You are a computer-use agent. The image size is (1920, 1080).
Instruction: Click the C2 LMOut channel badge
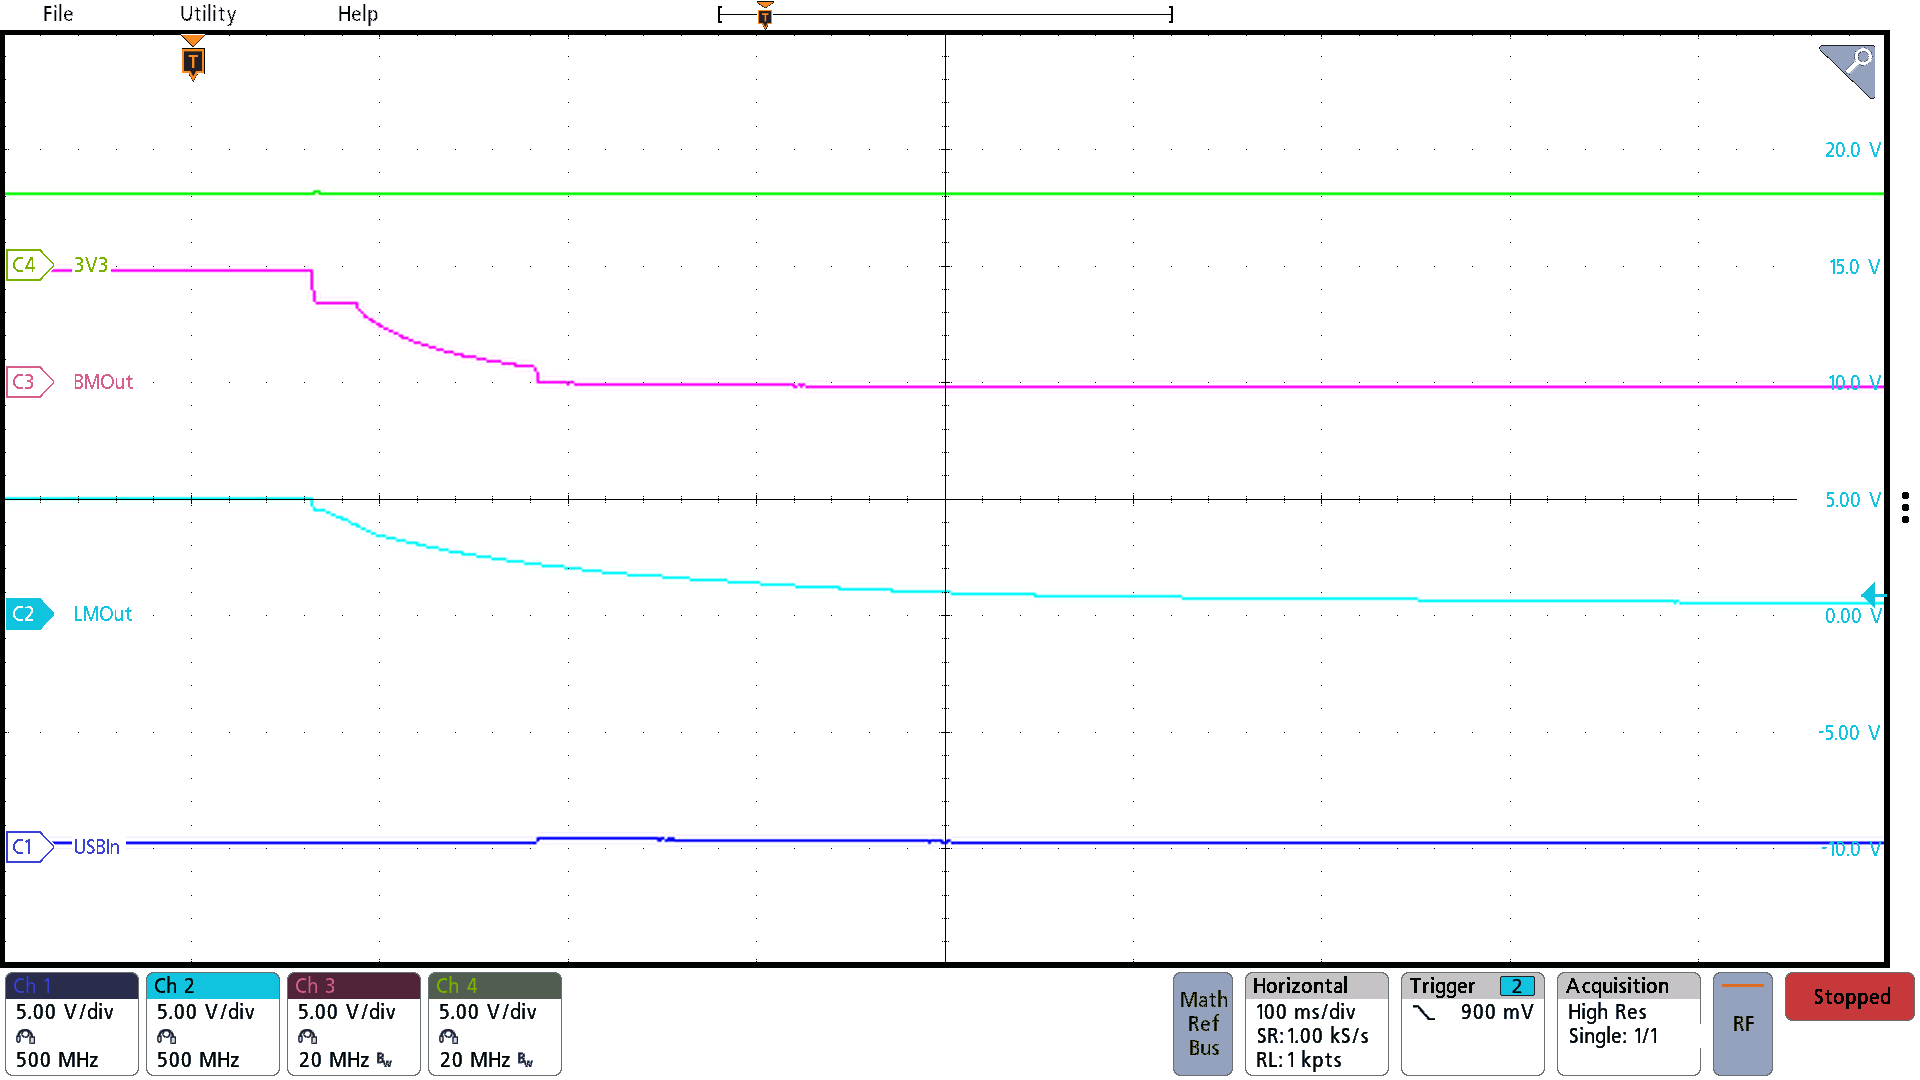pos(27,613)
